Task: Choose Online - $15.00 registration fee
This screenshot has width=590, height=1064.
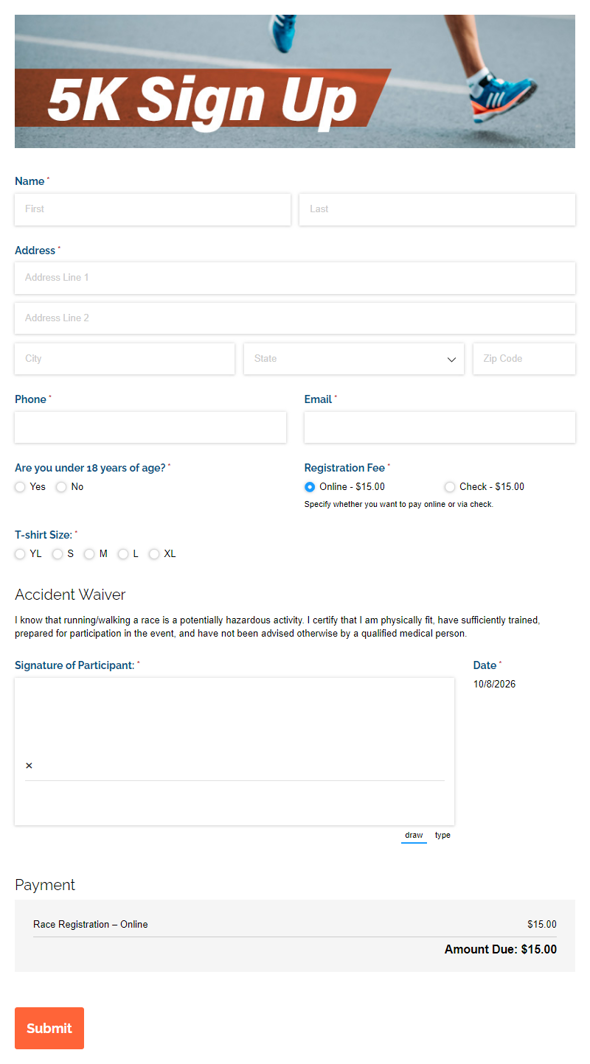Action: coord(310,487)
